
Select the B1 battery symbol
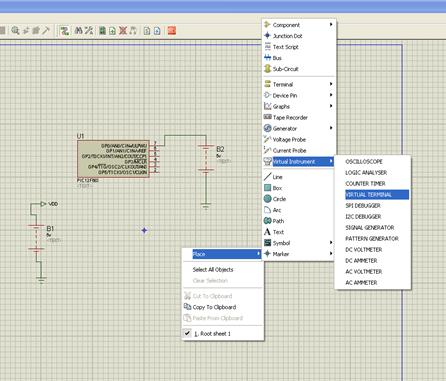point(36,237)
